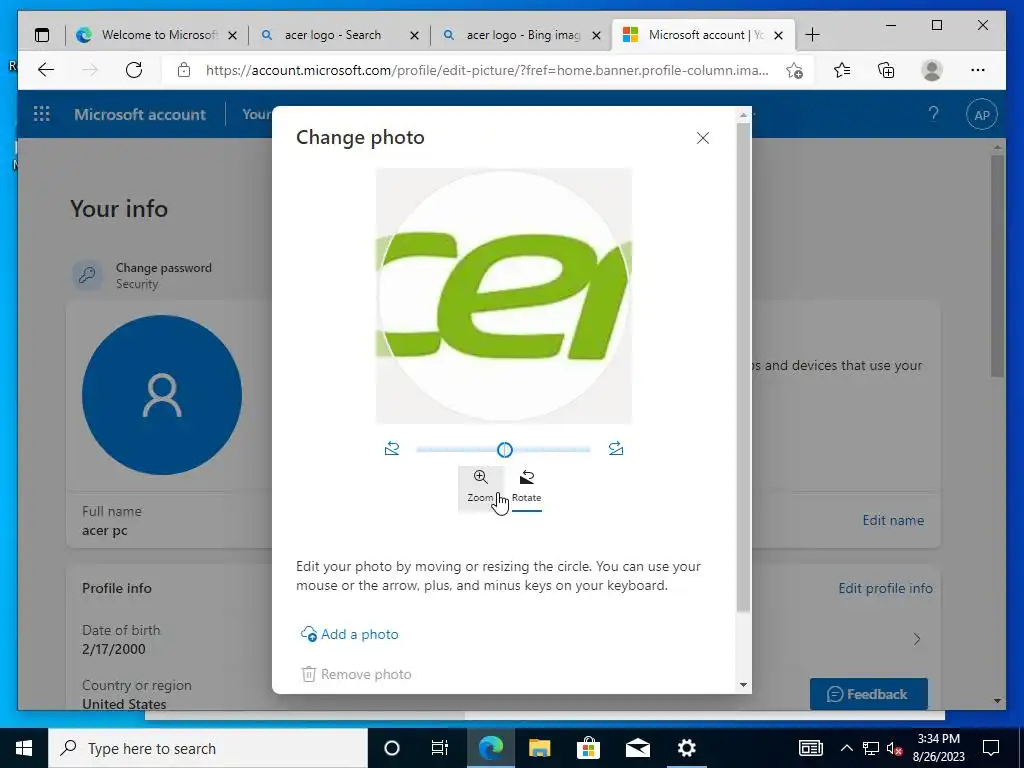Viewport: 1024px width, 768px height.
Task: Open the Microsoft apps grid launcher
Action: click(x=41, y=114)
